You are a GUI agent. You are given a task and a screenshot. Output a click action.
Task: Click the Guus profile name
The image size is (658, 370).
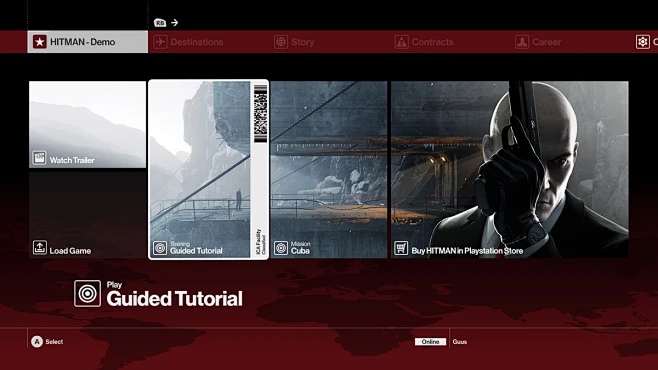click(460, 342)
